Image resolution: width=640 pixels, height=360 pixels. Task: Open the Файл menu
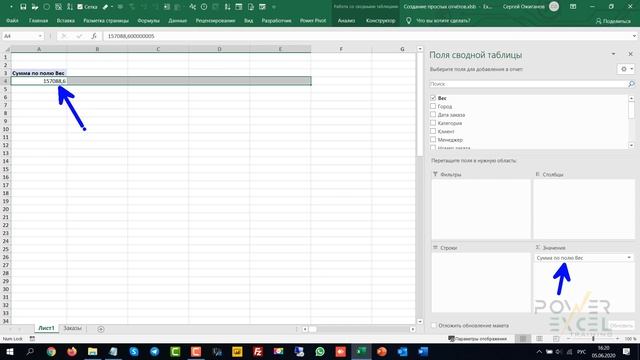point(12,20)
